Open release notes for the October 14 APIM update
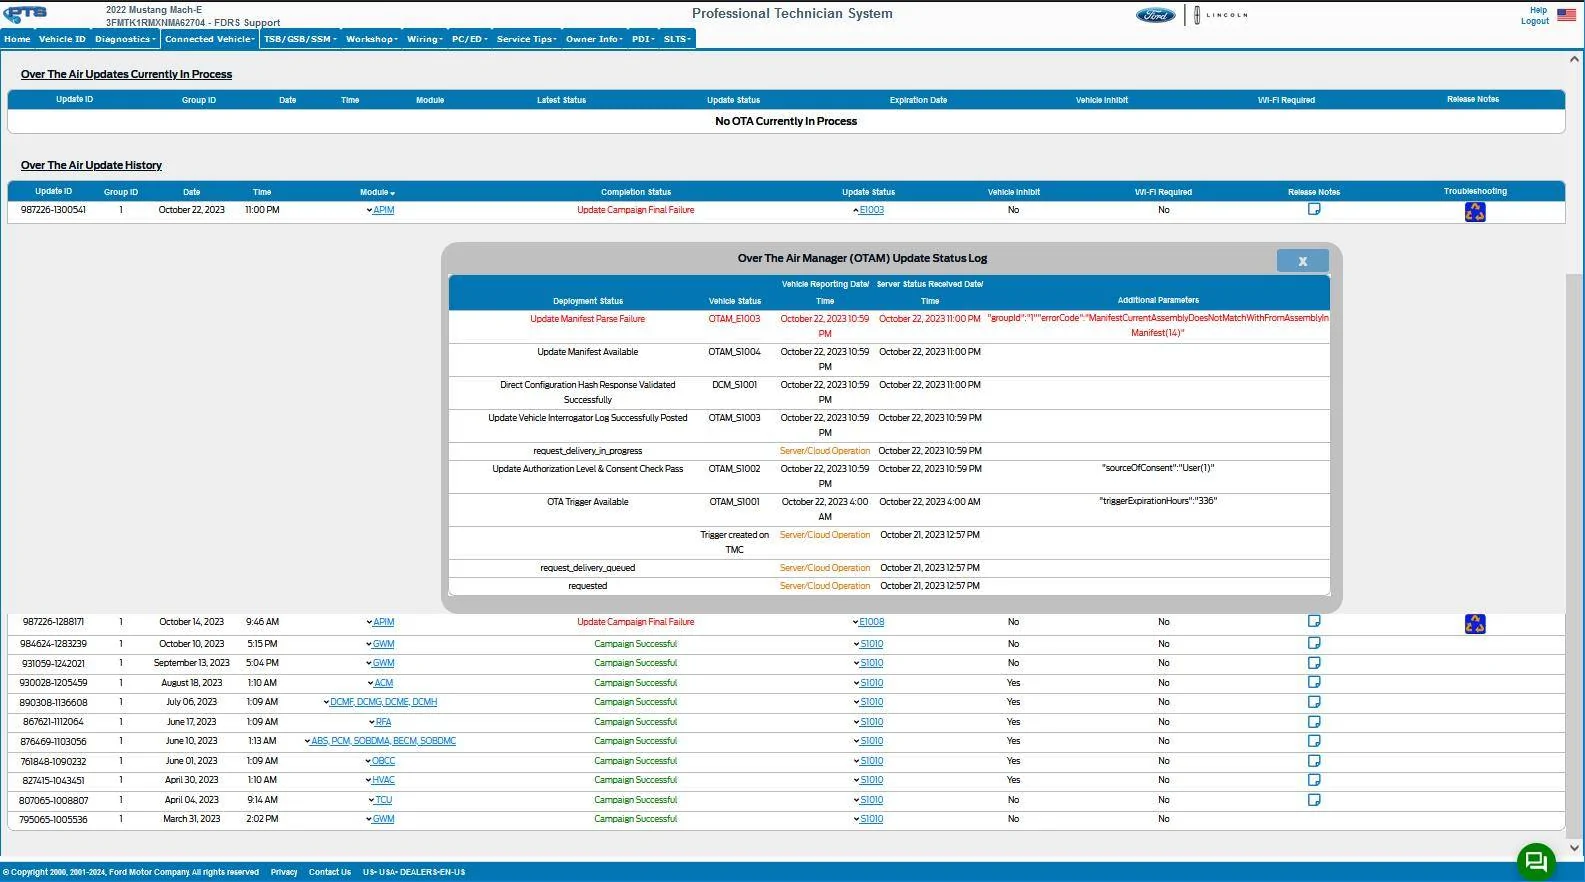Image resolution: width=1585 pixels, height=882 pixels. point(1314,621)
